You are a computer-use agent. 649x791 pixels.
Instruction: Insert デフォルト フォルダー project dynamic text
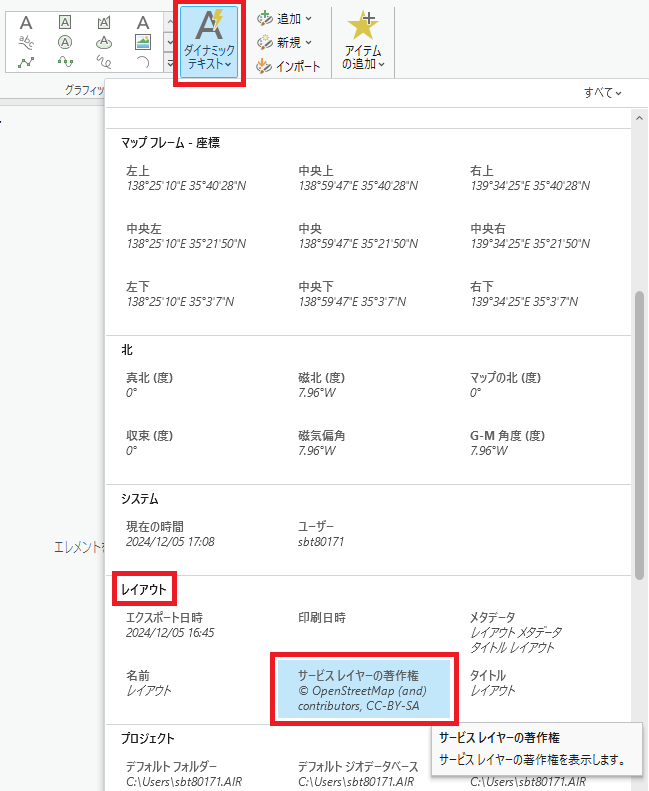(184, 774)
